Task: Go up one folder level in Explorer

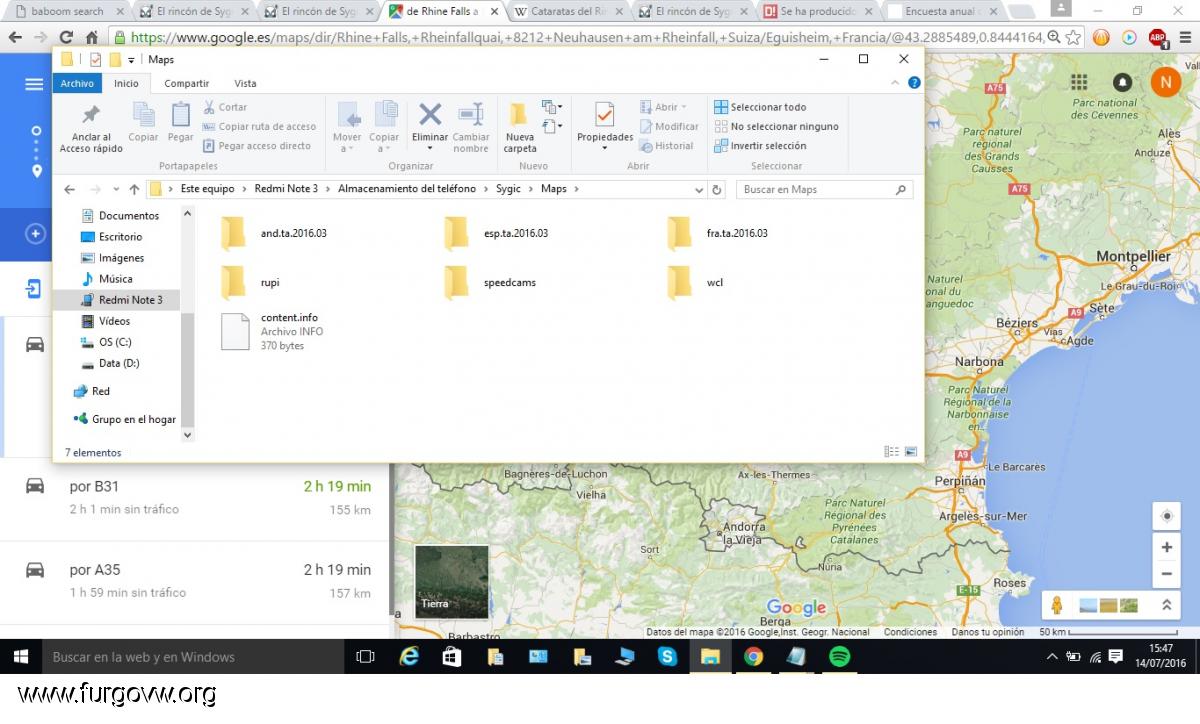Action: coord(134,189)
